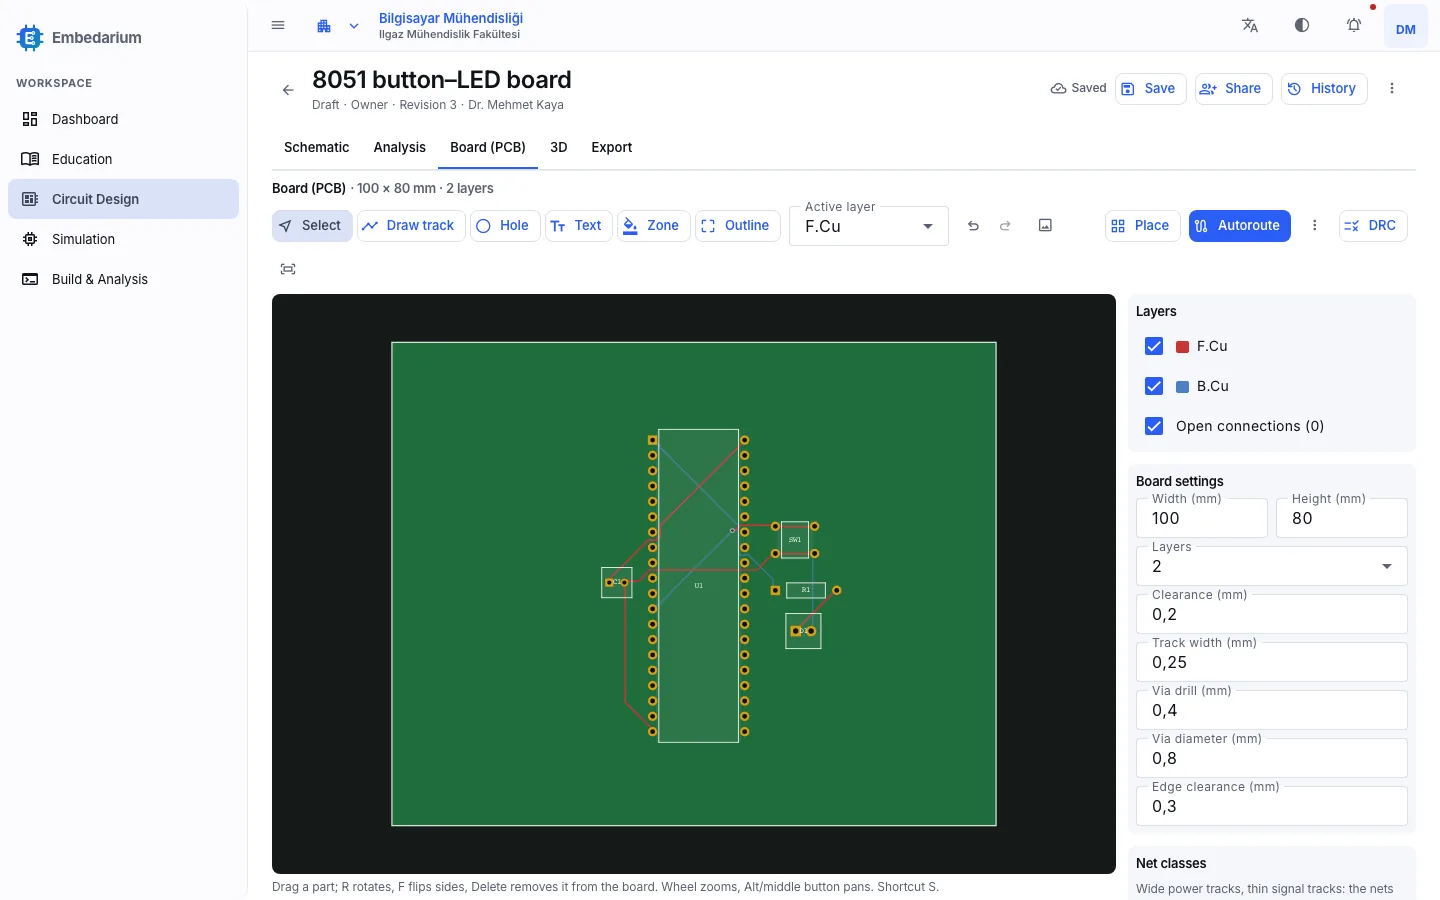Open the 3D tab
This screenshot has height=900, width=1440.
tap(559, 147)
